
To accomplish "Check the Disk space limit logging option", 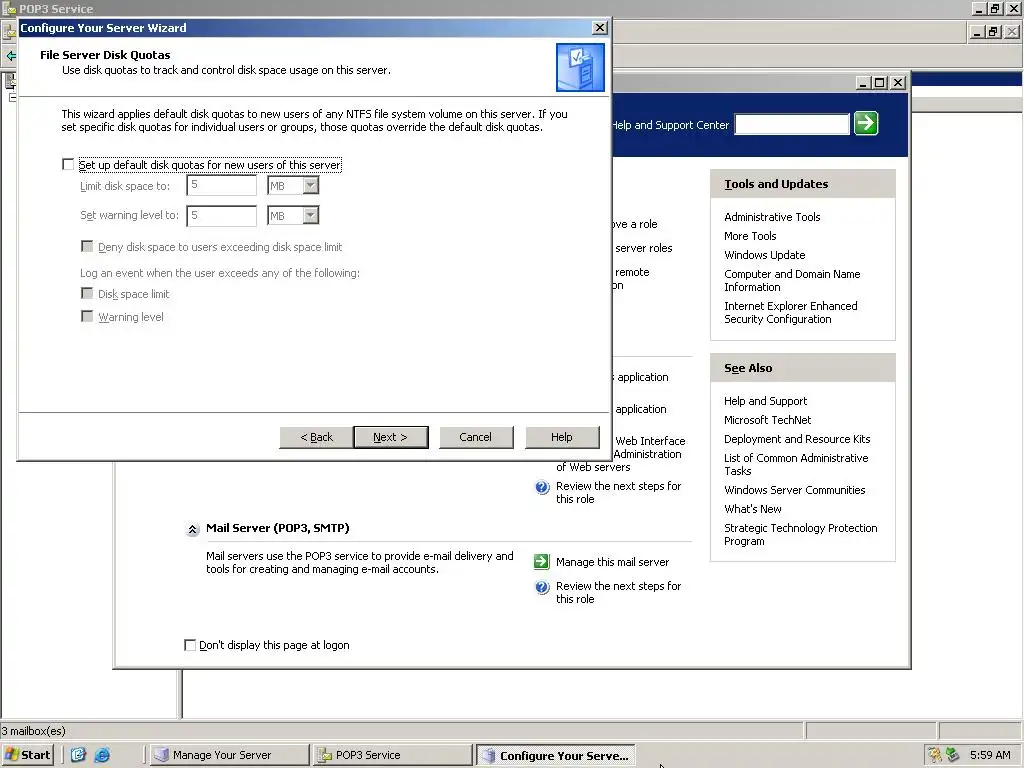I will pyautogui.click(x=87, y=293).
